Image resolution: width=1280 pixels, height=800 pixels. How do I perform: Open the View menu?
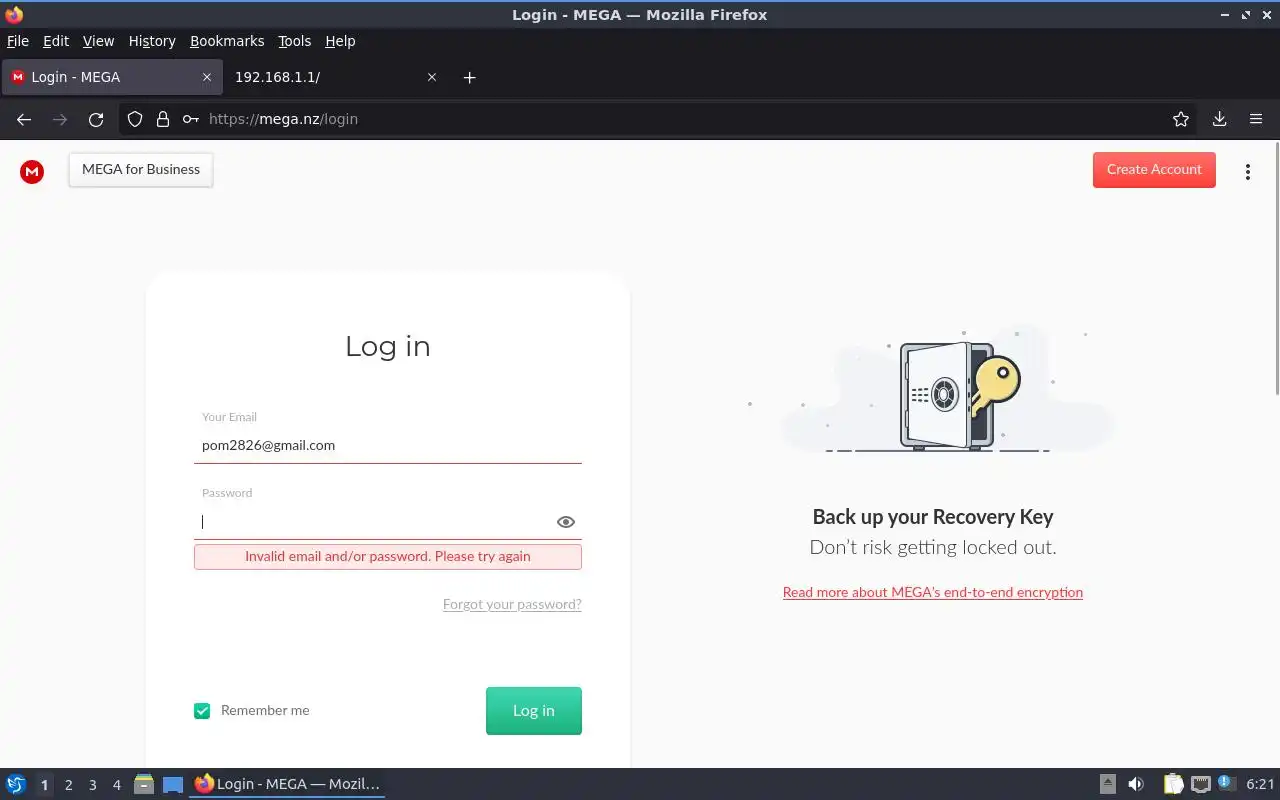coord(98,41)
